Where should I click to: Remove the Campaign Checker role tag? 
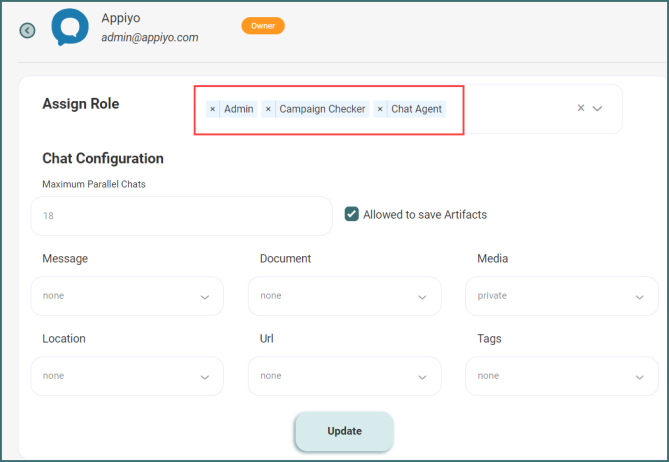(x=268, y=109)
